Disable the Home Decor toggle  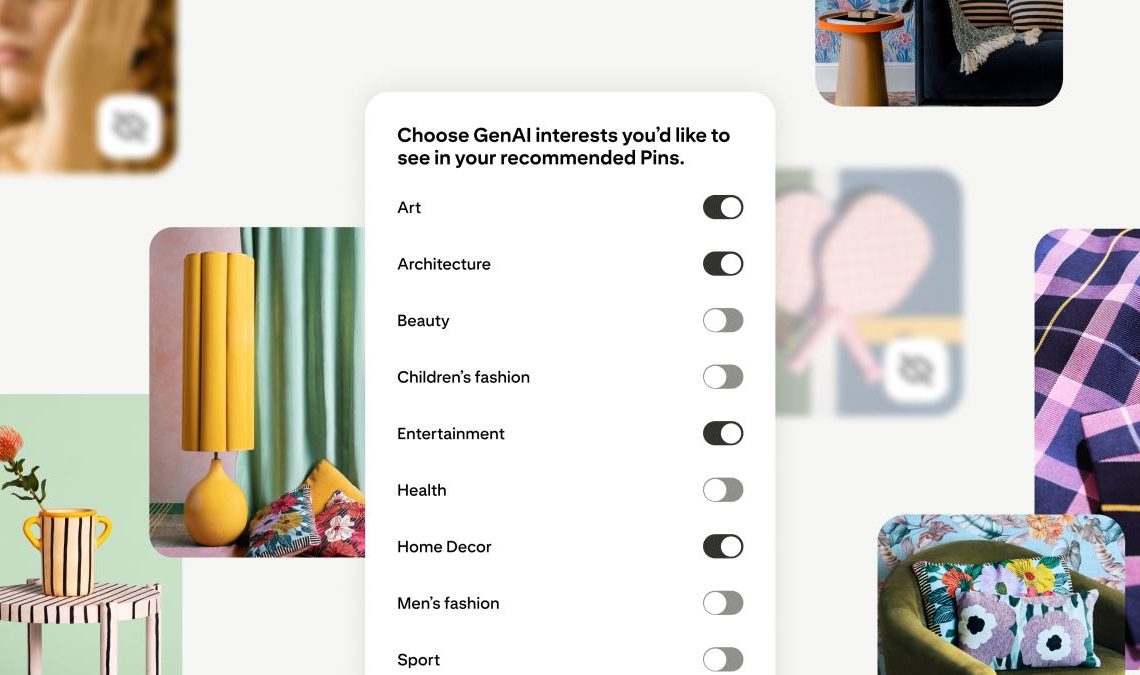pyautogui.click(x=723, y=546)
